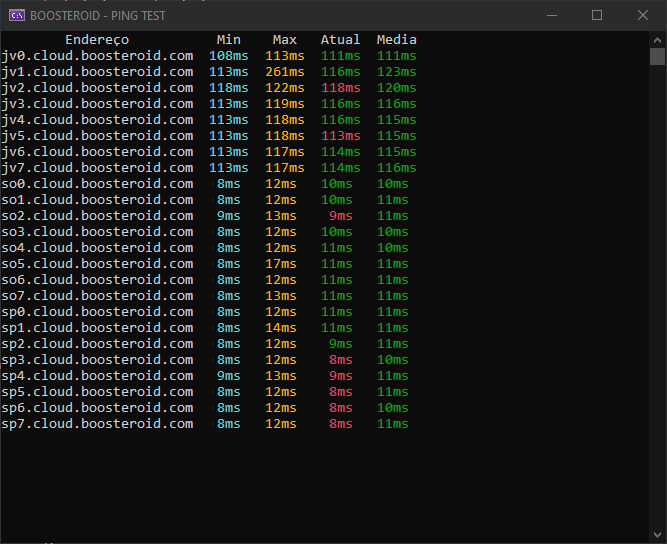Image resolution: width=667 pixels, height=544 pixels.
Task: Minimize the BOOSTEROID - PING TEST window
Action: 552,16
